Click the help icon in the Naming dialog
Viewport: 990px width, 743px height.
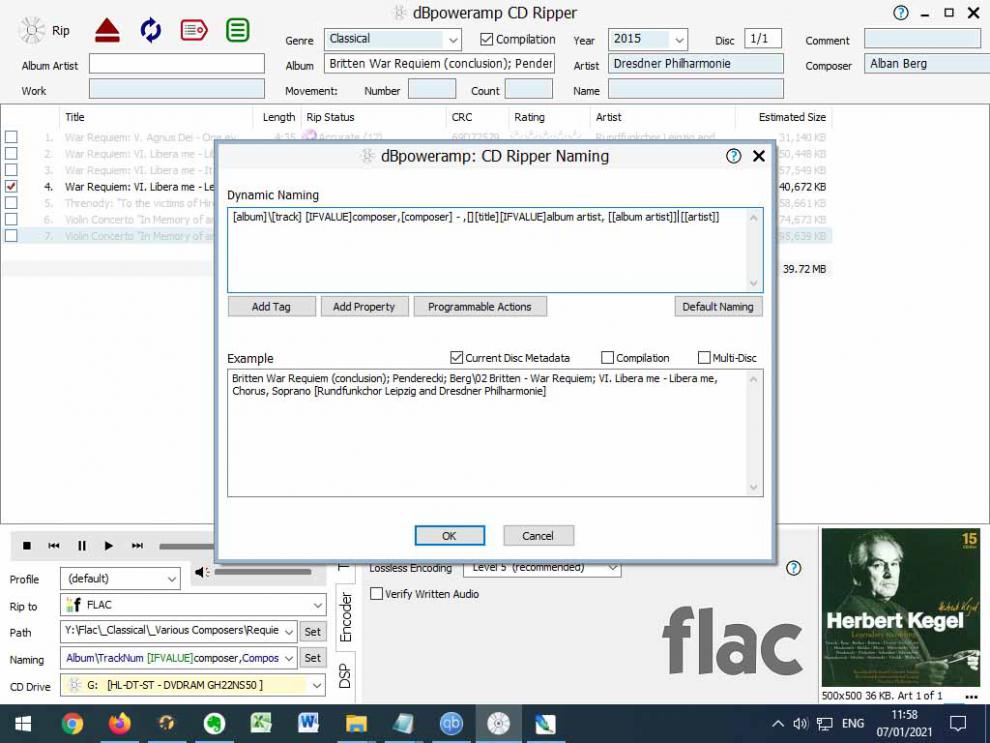click(733, 156)
